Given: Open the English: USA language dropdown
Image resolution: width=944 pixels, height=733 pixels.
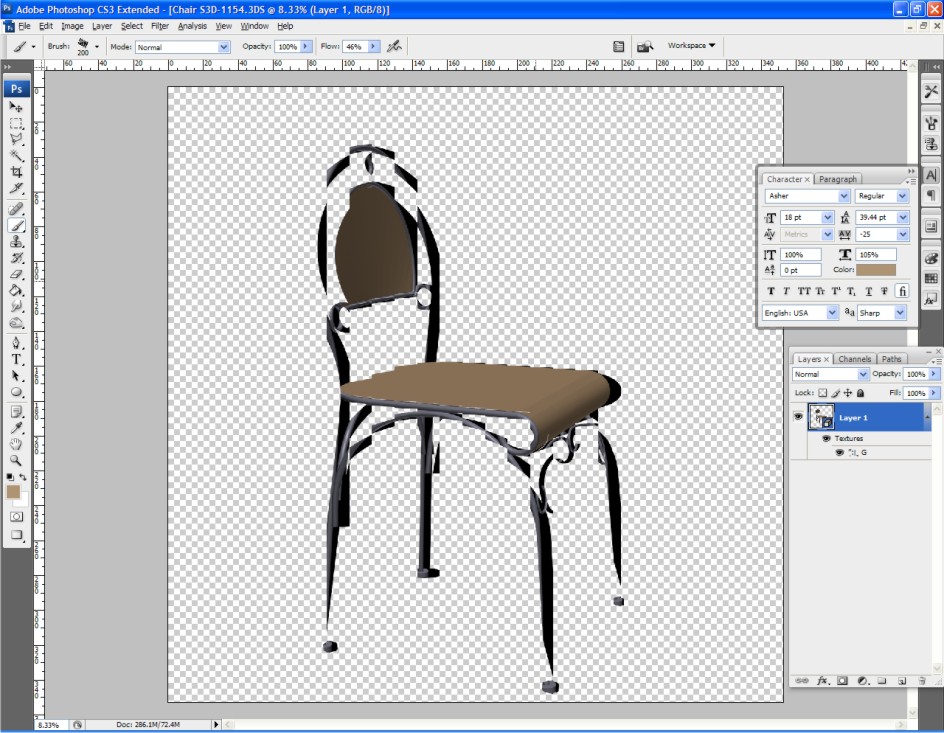Looking at the screenshot, I should [x=832, y=313].
